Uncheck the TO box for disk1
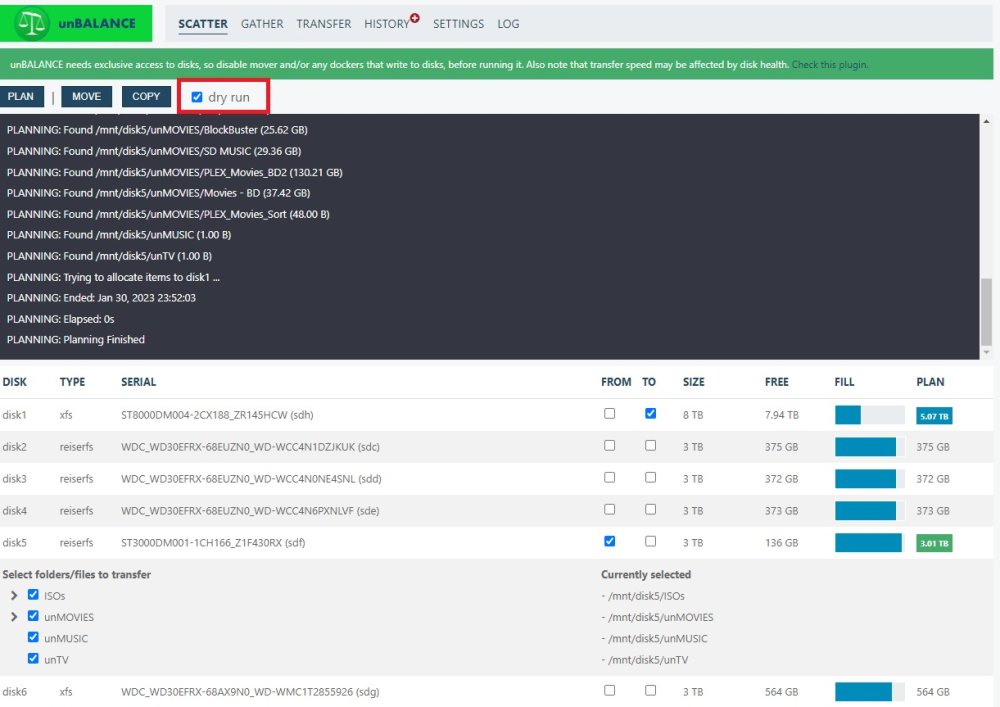The image size is (1000, 707). (x=651, y=414)
